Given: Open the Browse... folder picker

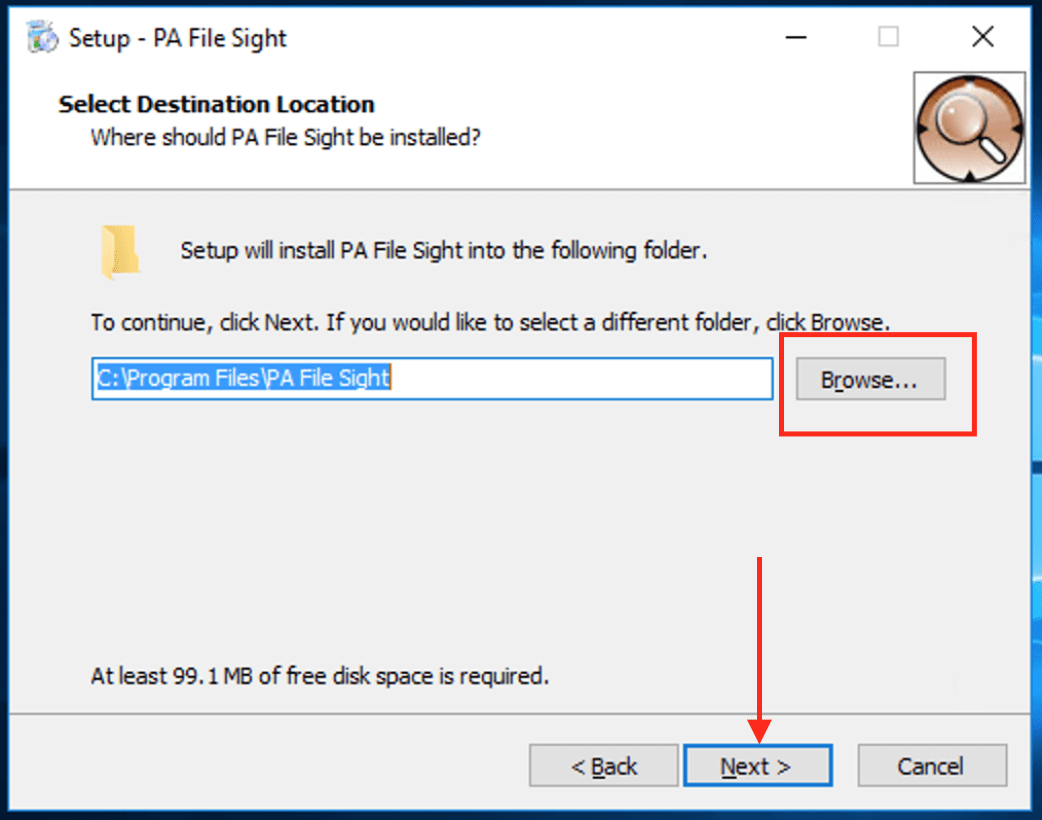Looking at the screenshot, I should point(869,380).
